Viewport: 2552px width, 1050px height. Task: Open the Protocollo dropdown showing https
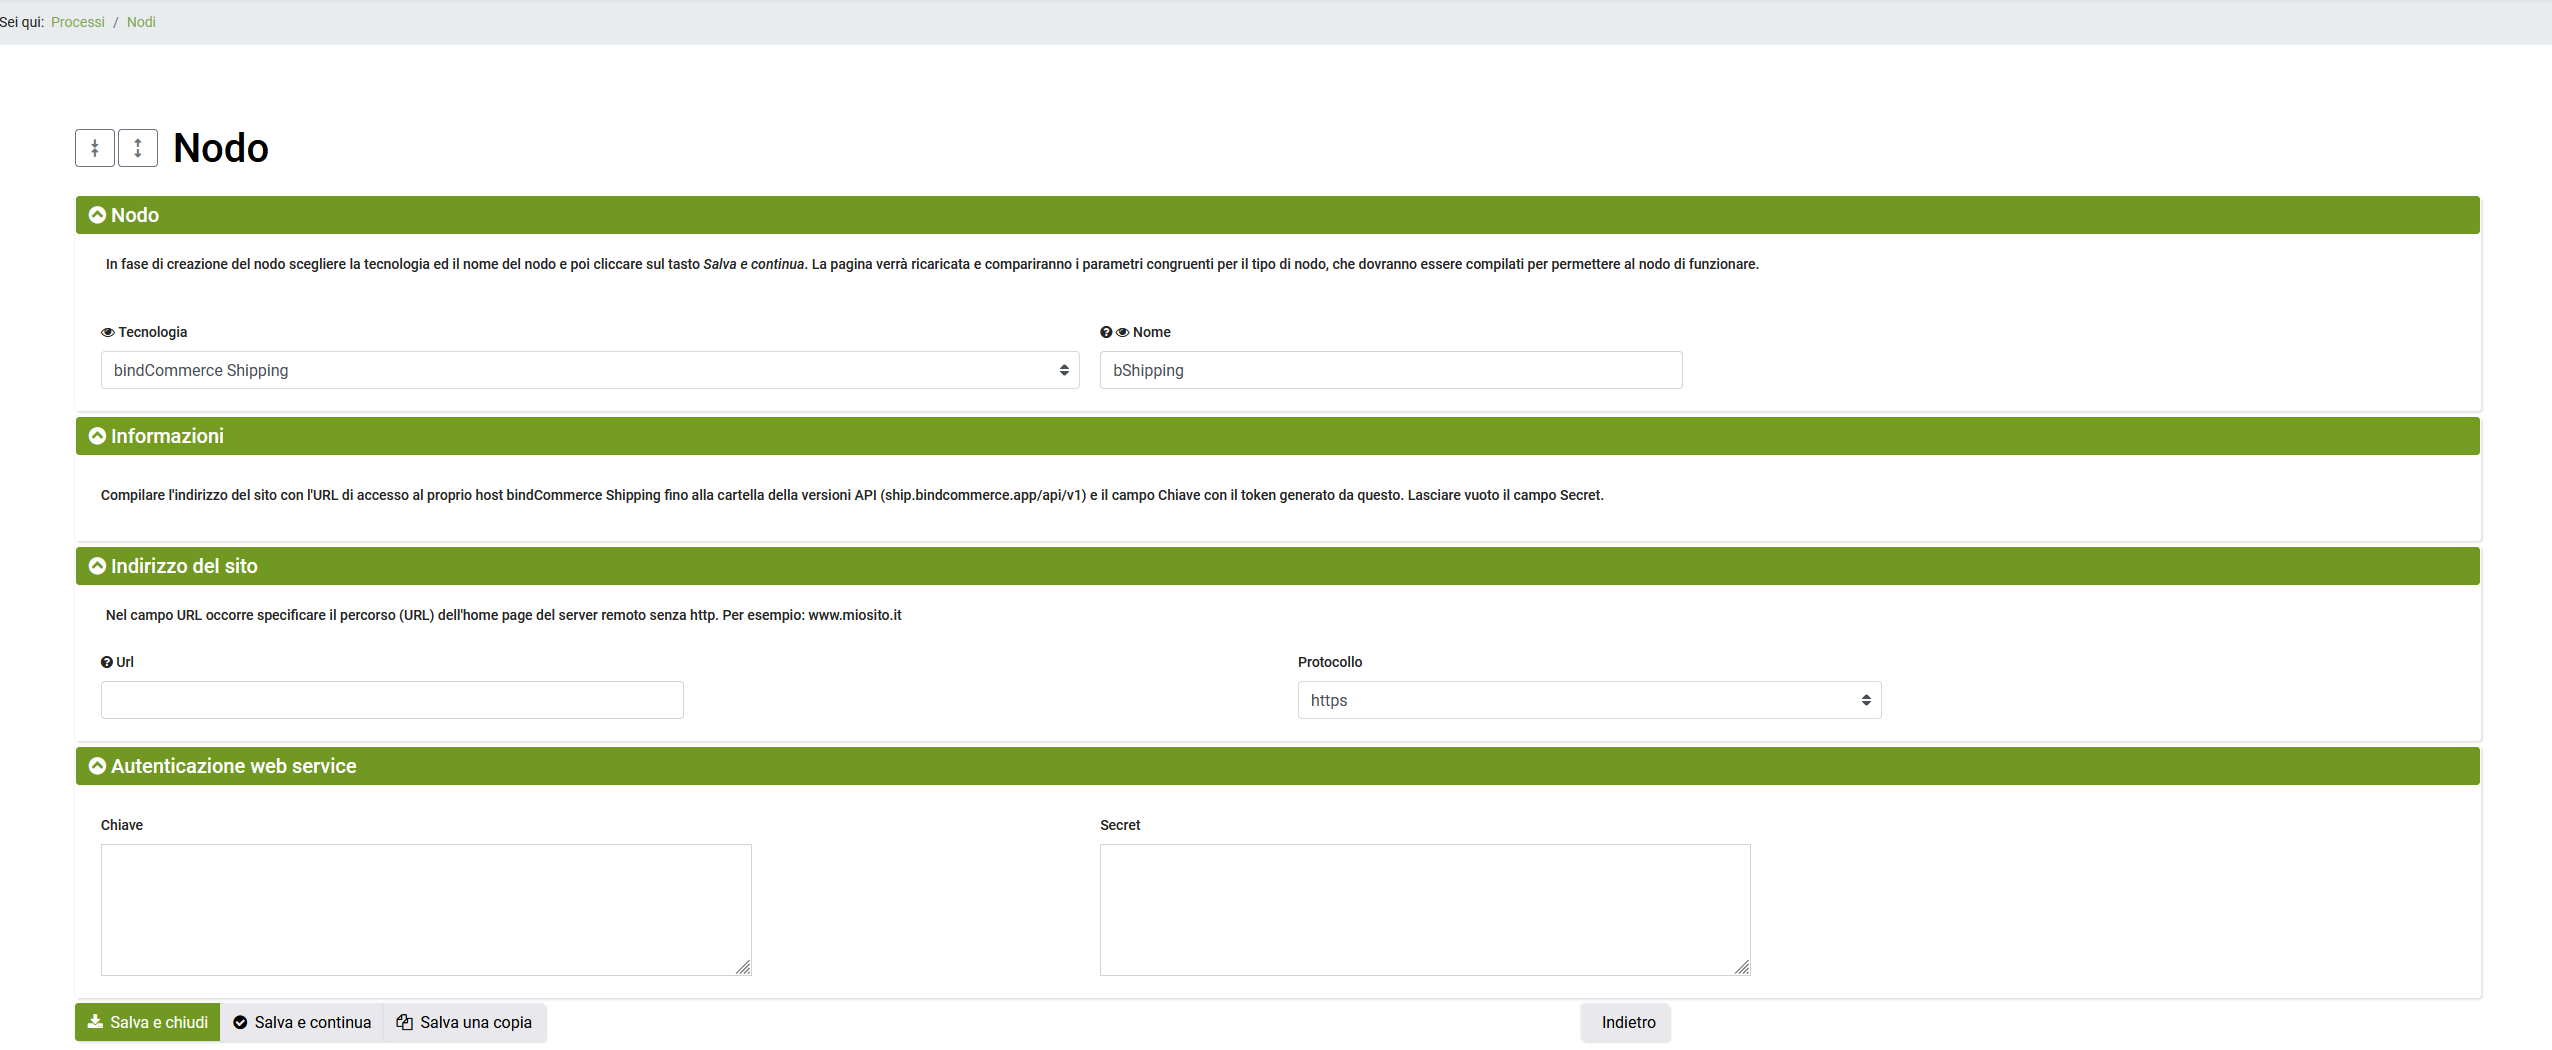point(1588,700)
